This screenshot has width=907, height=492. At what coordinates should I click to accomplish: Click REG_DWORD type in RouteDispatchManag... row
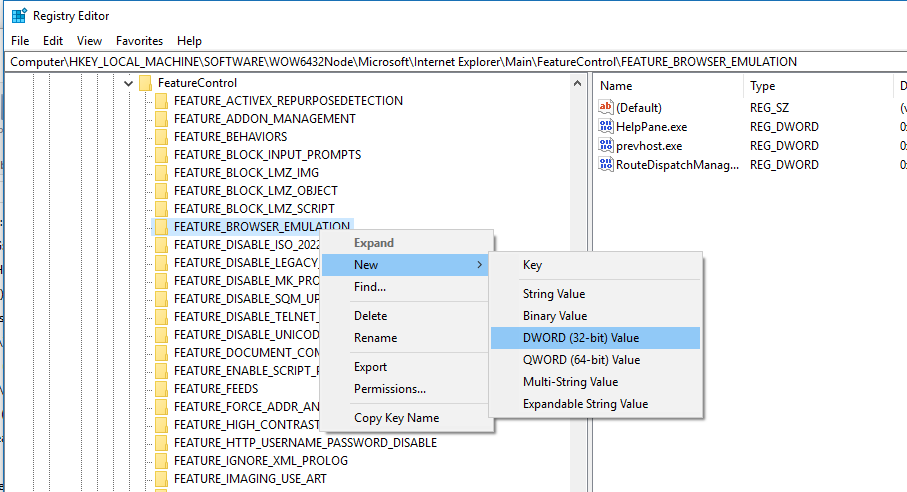coord(784,165)
